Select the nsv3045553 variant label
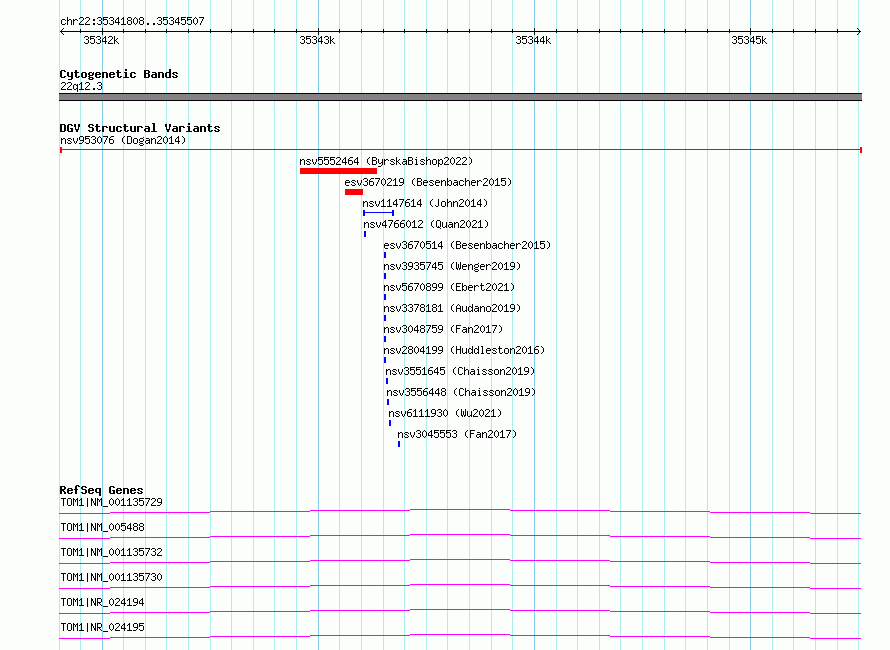 pyautogui.click(x=457, y=434)
